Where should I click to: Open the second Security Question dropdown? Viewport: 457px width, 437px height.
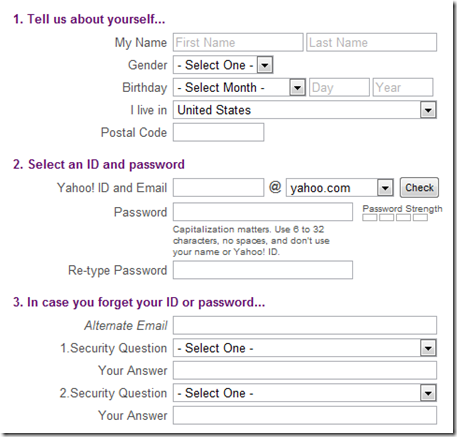coord(305,393)
